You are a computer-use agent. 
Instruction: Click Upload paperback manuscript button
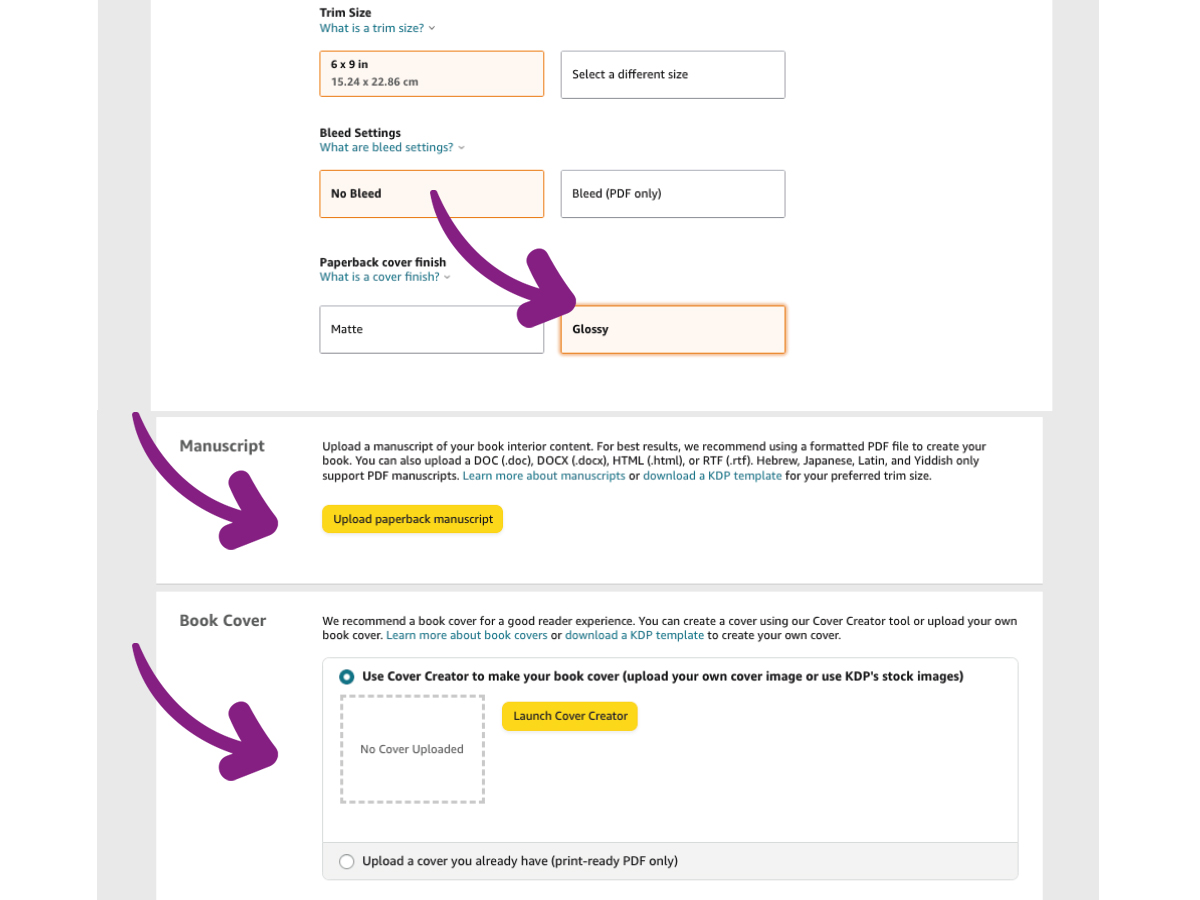pyautogui.click(x=412, y=519)
